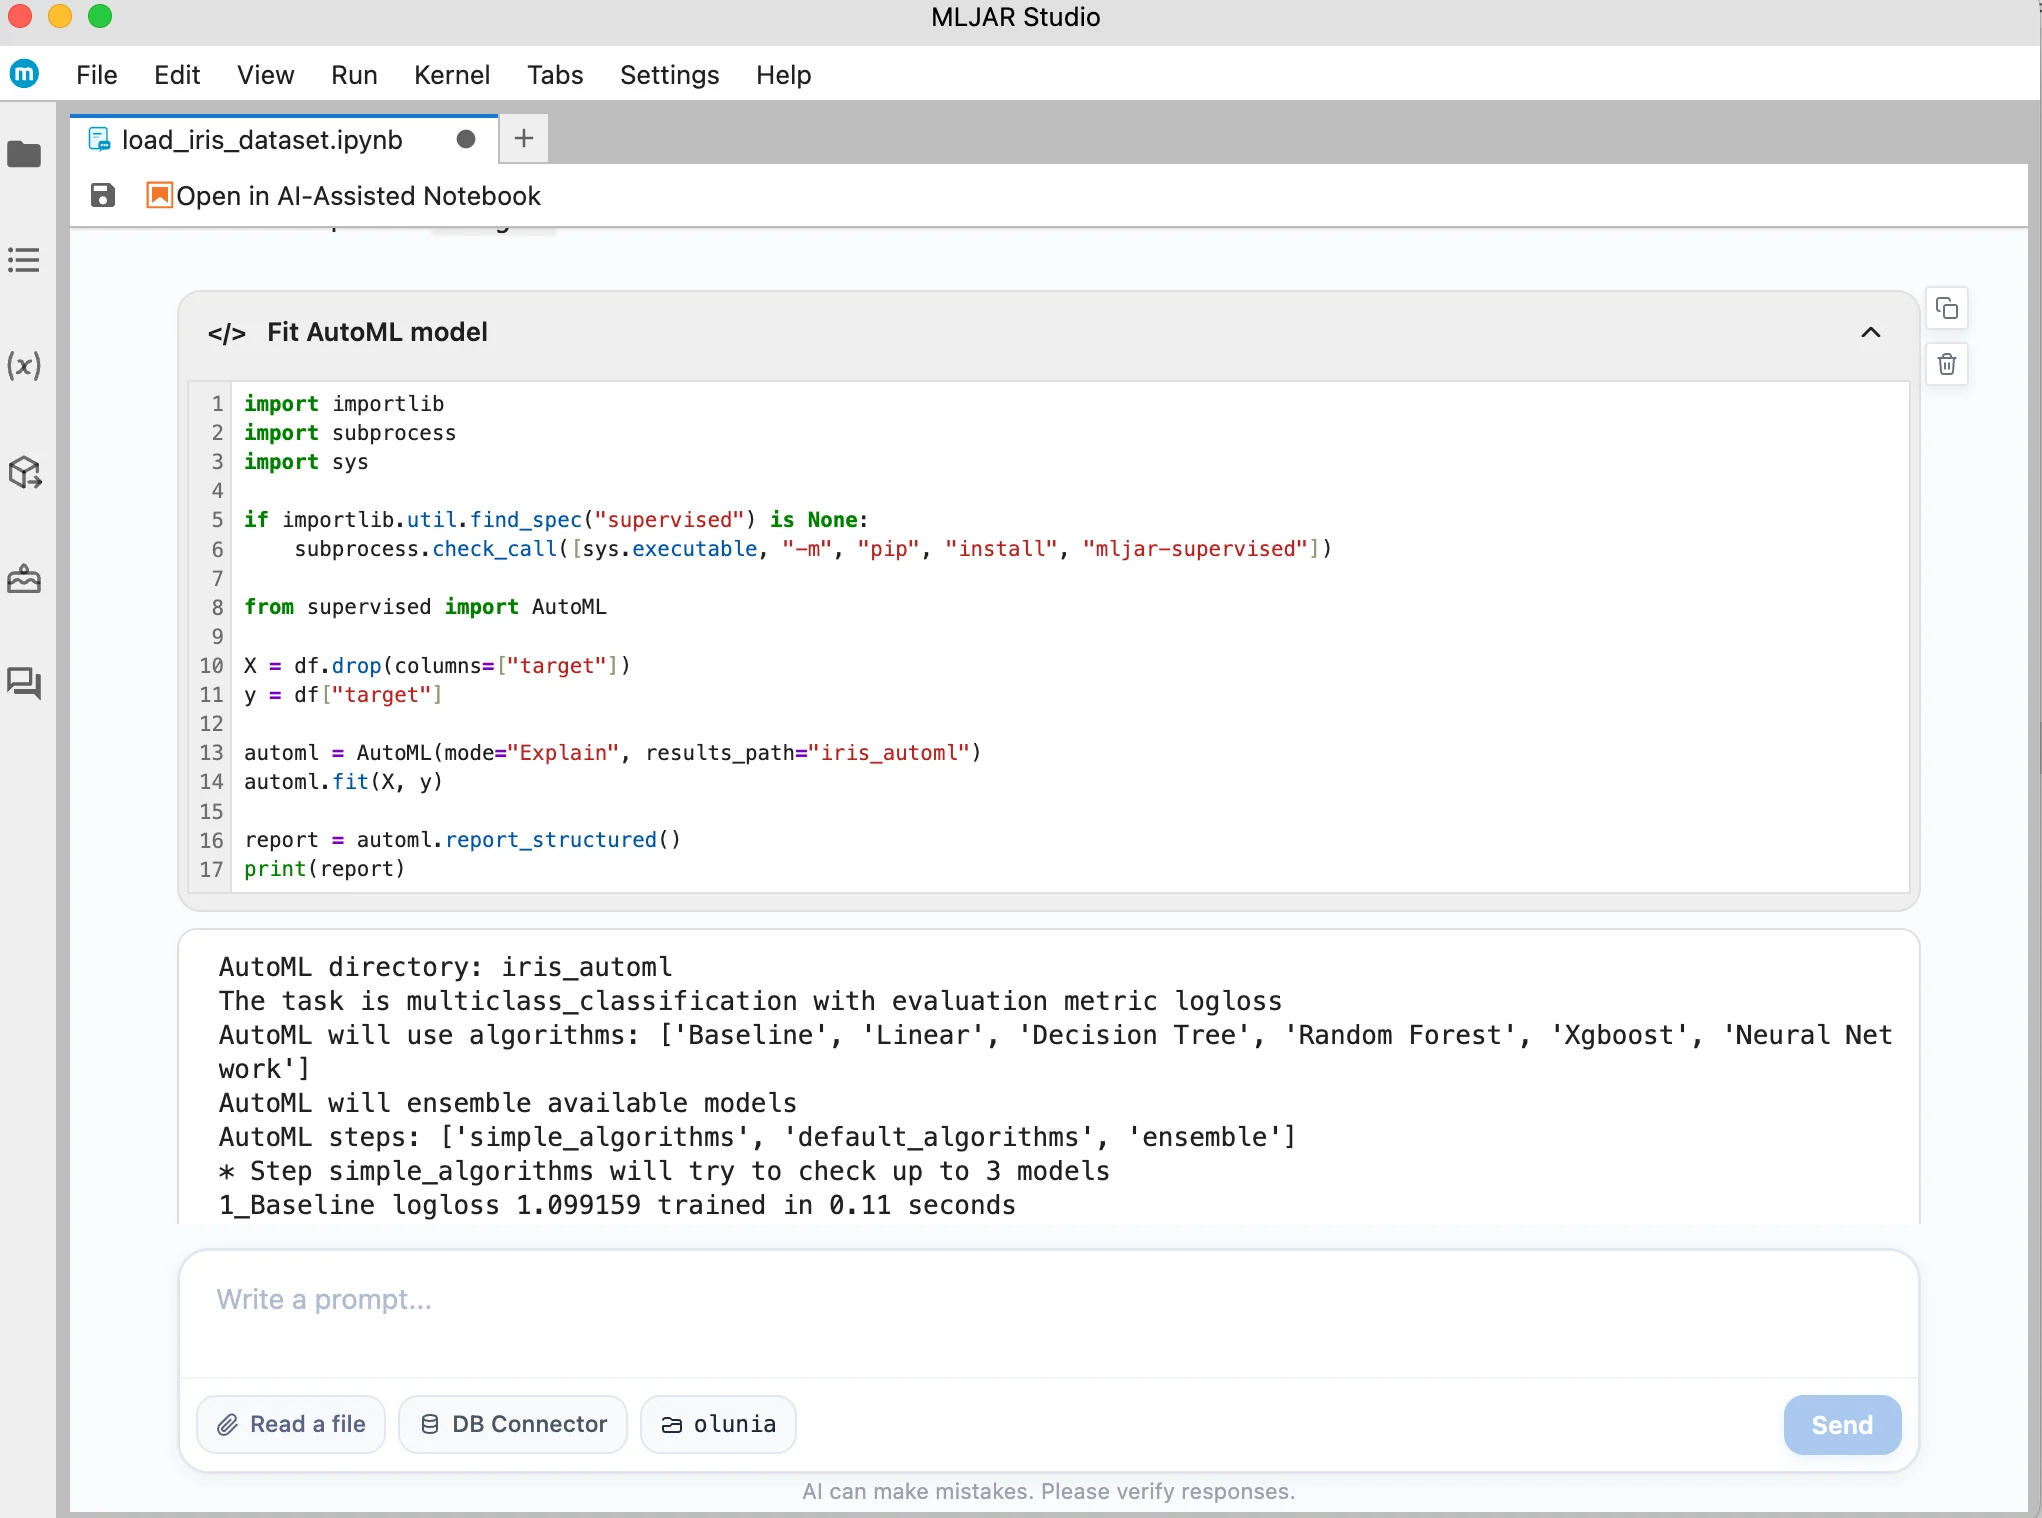Click code line 'automl.fit(X, y)'
Image resolution: width=2042 pixels, height=1518 pixels.
click(343, 781)
